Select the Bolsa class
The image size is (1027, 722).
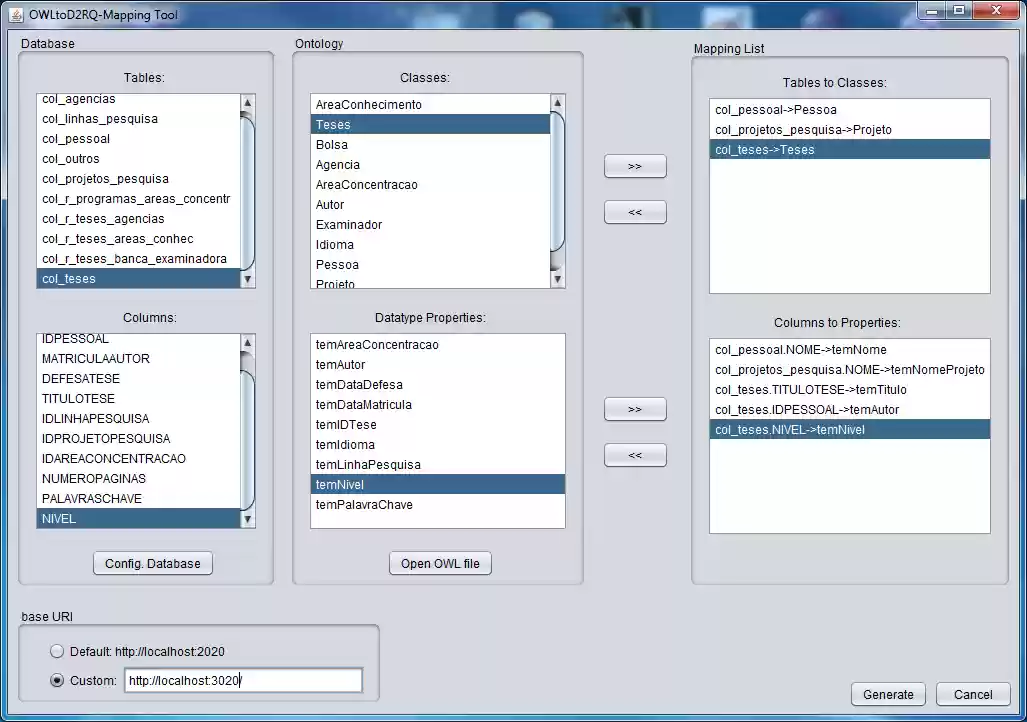tap(332, 144)
